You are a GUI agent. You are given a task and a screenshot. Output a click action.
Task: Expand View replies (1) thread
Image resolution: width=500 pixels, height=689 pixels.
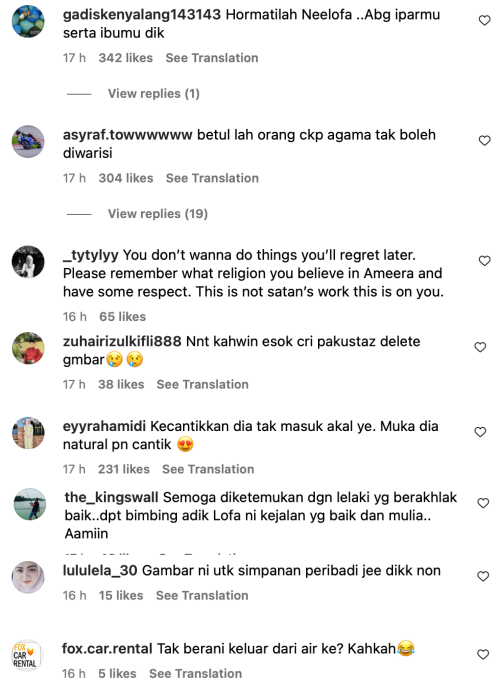pos(154,94)
